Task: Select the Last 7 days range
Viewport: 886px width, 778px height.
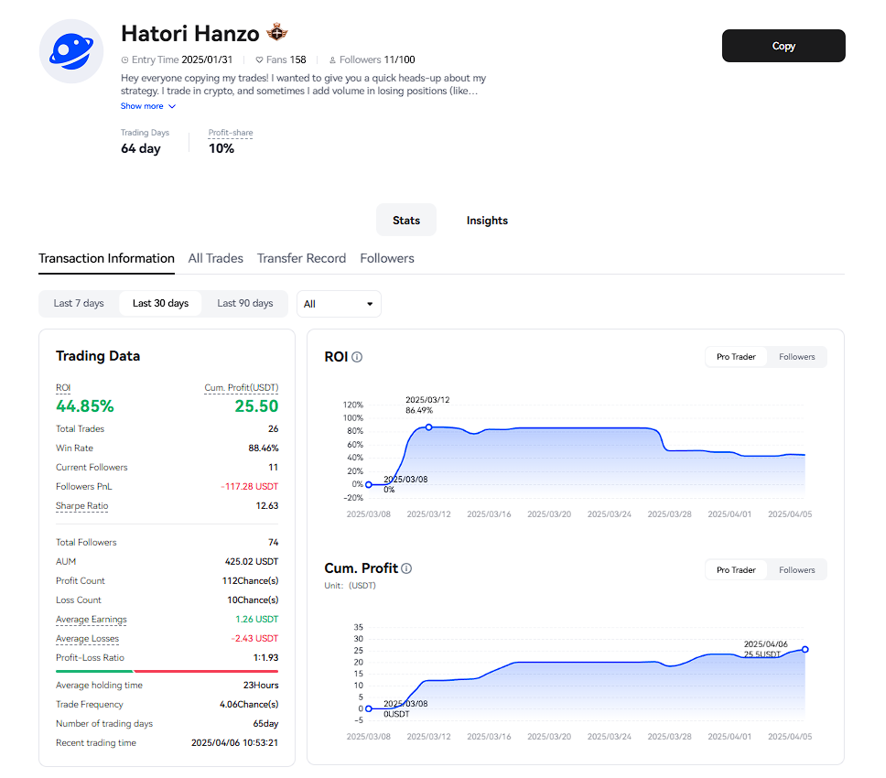Action: [79, 304]
